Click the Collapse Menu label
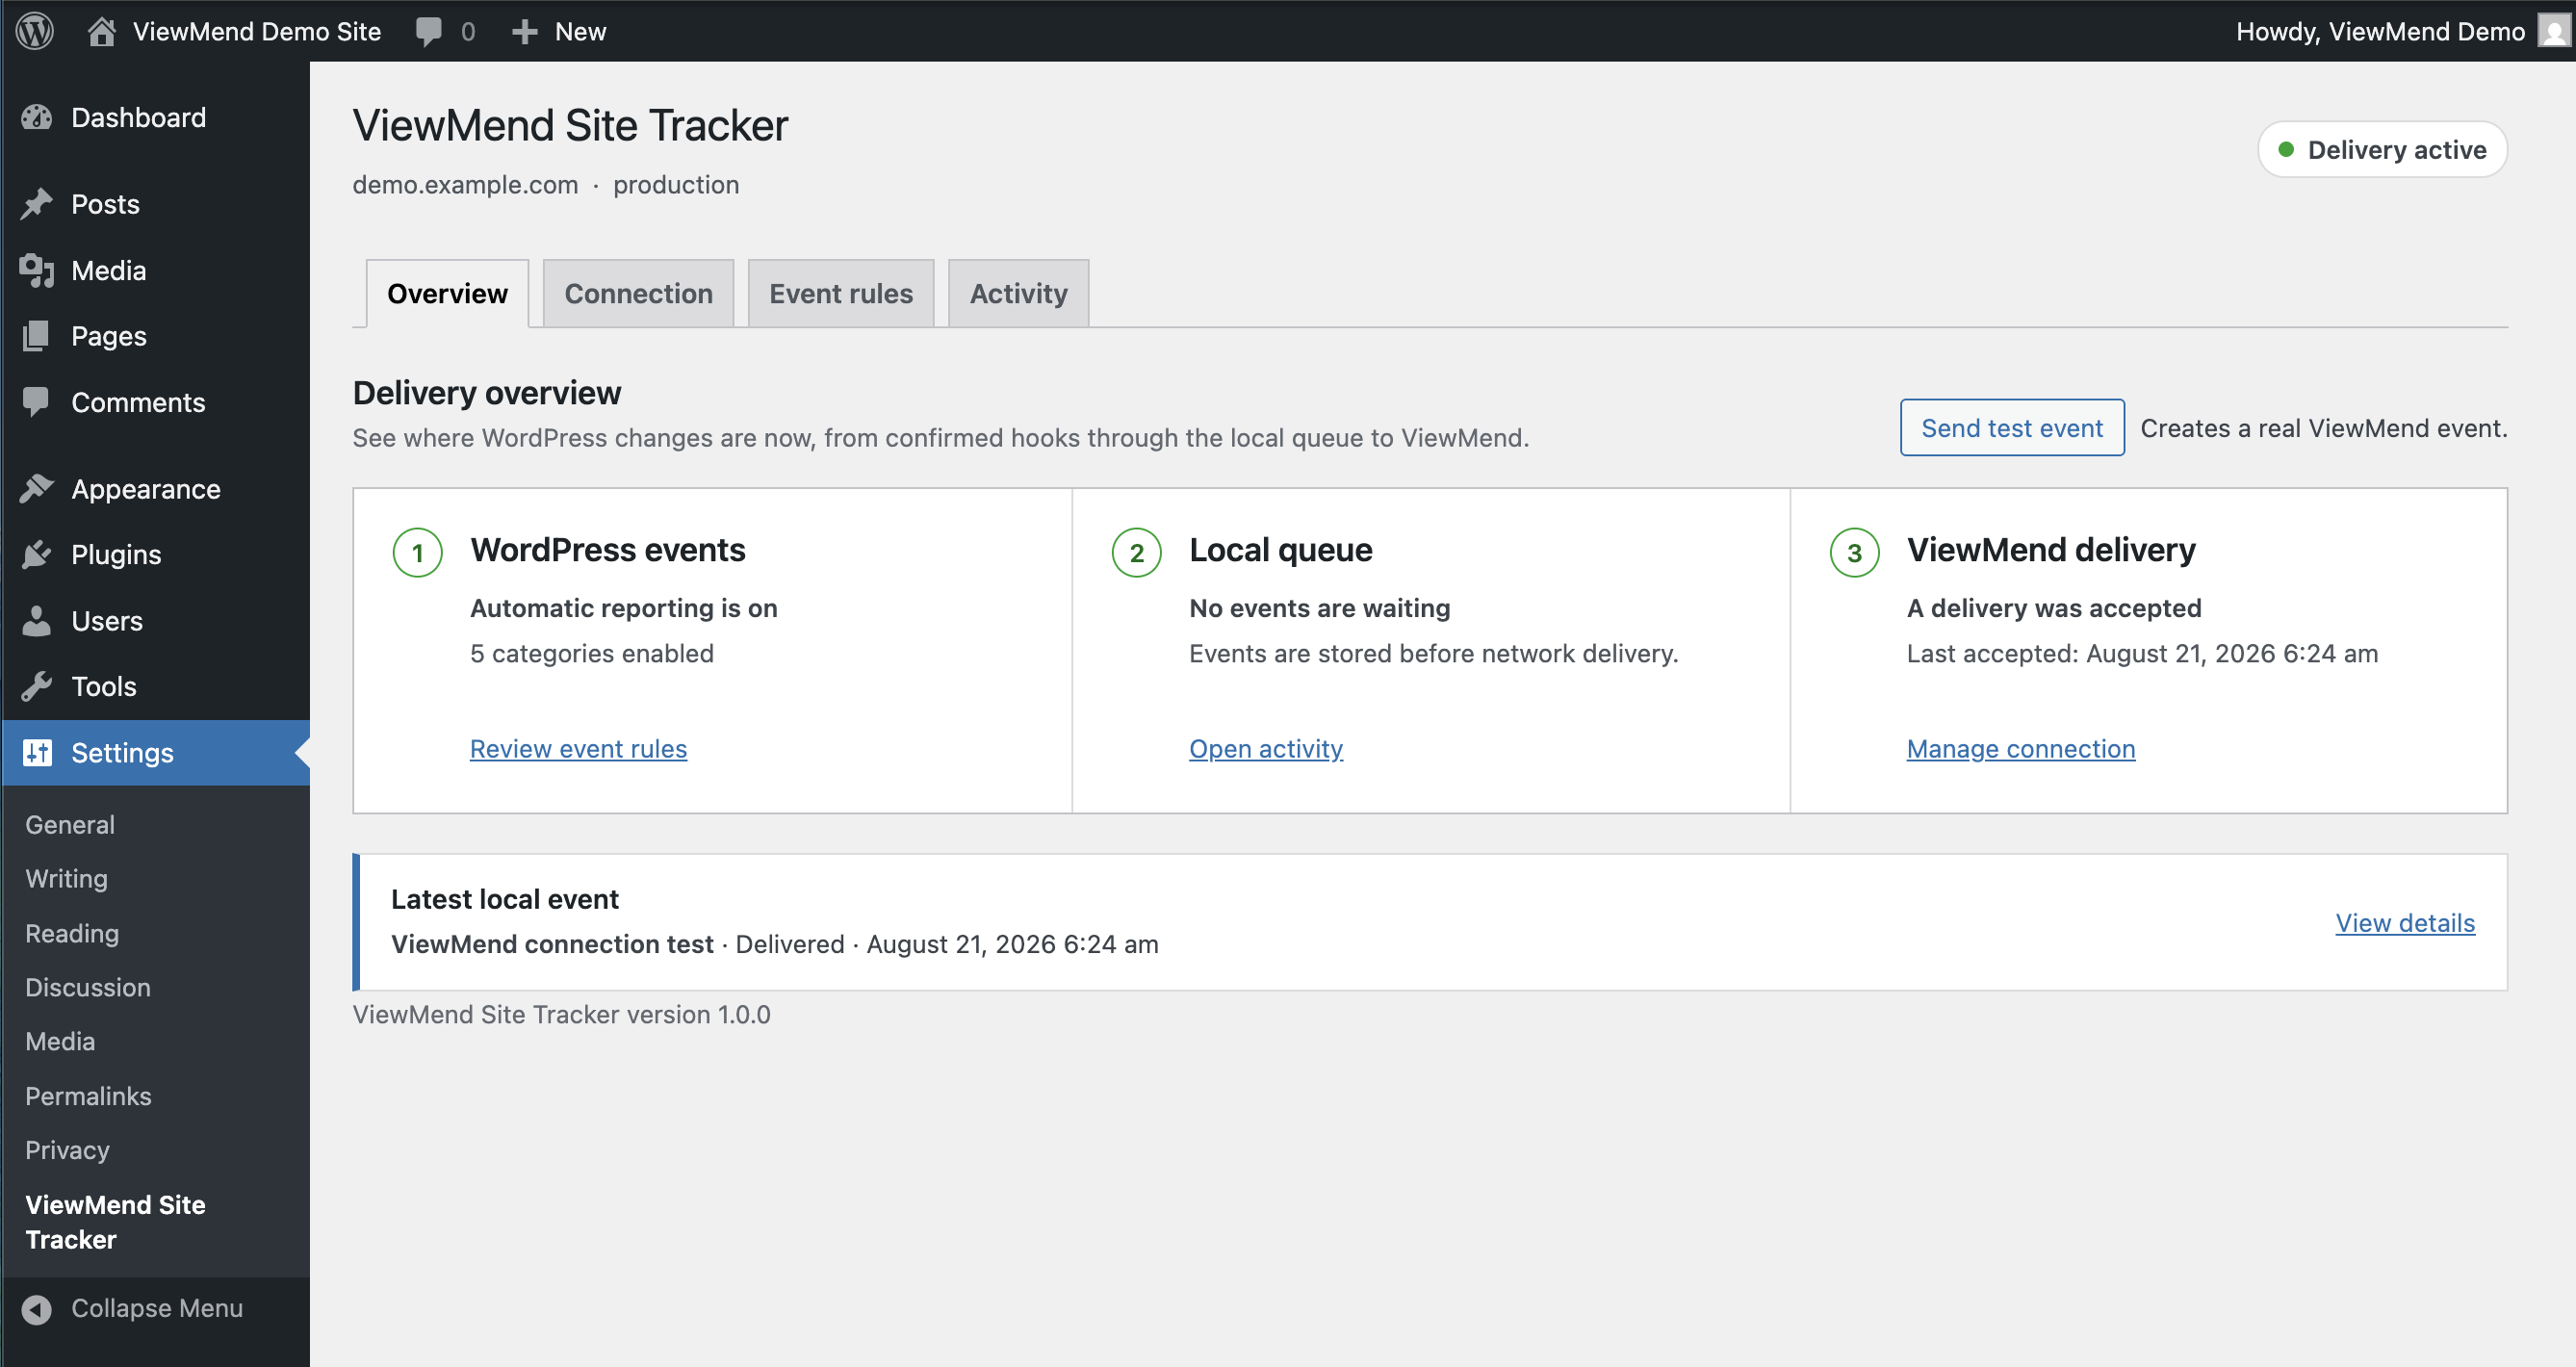 [x=157, y=1308]
